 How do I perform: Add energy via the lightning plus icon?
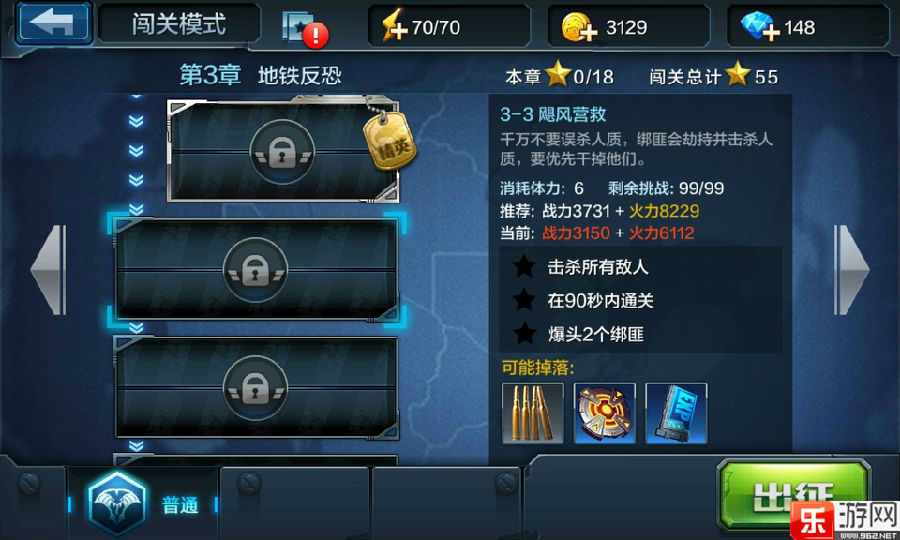tap(394, 27)
